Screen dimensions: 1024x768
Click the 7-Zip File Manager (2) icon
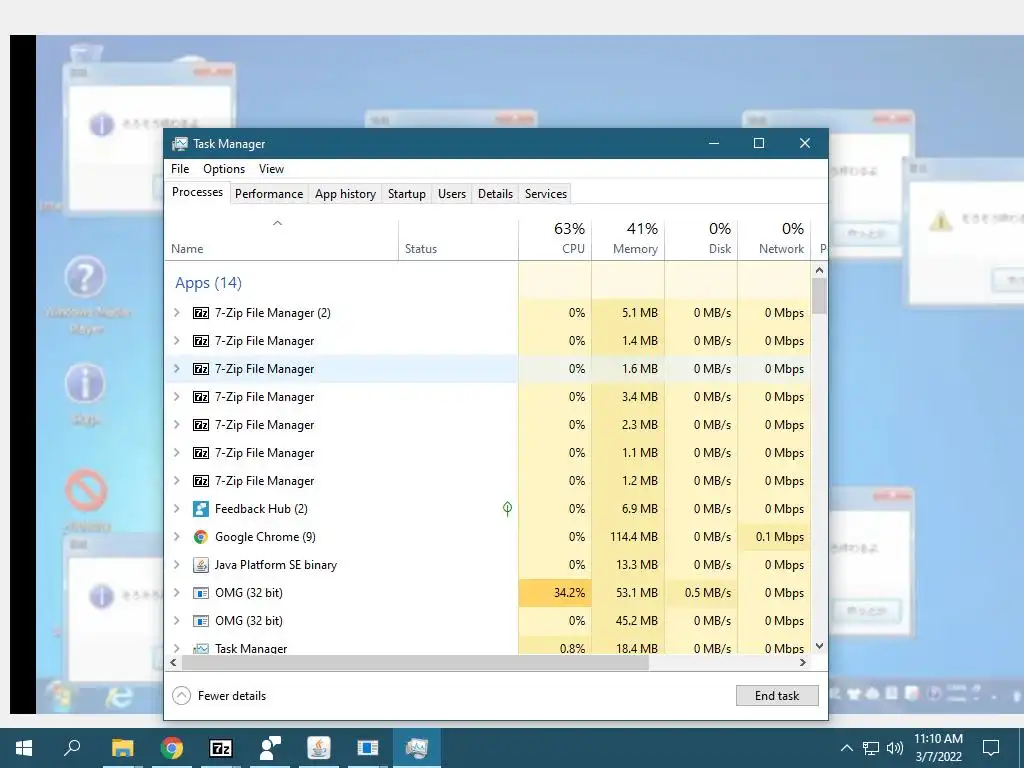tap(200, 313)
